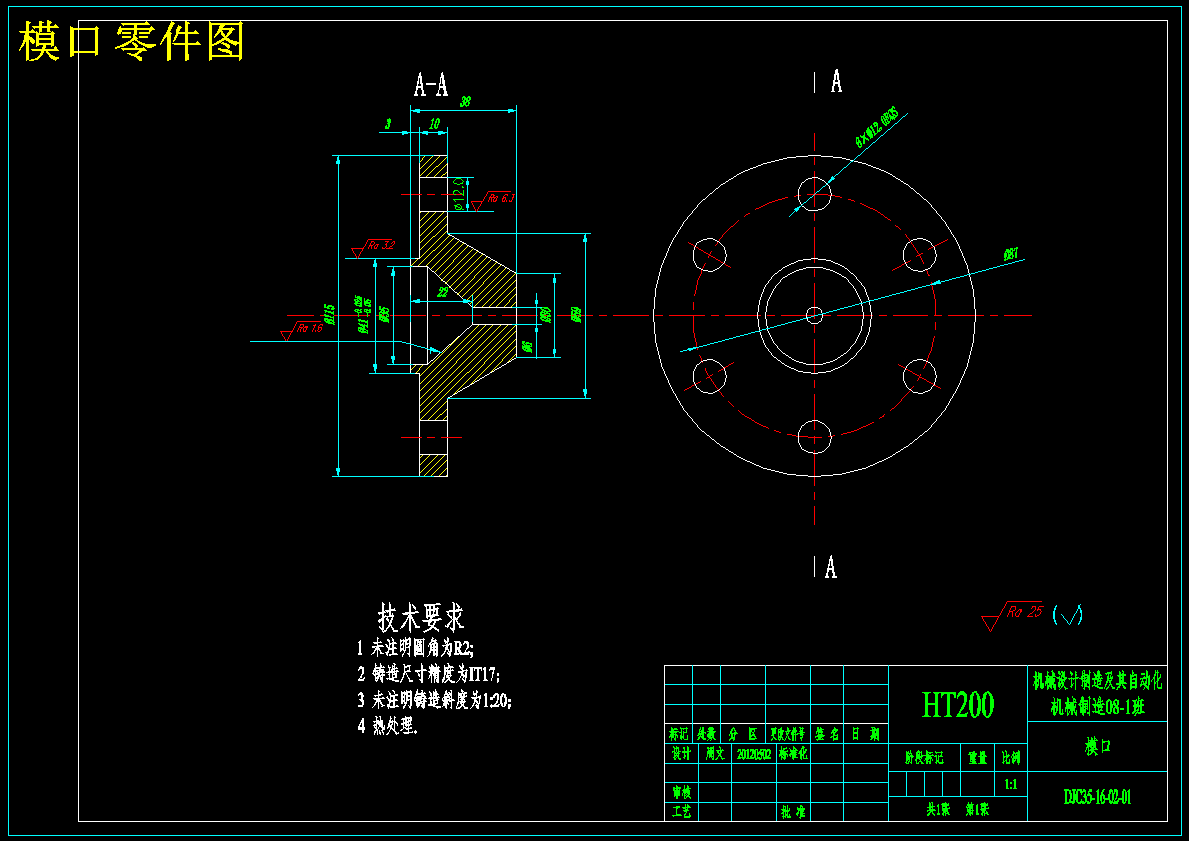The image size is (1189, 841).
Task: Select the "比例" header cell
Action: [1011, 758]
